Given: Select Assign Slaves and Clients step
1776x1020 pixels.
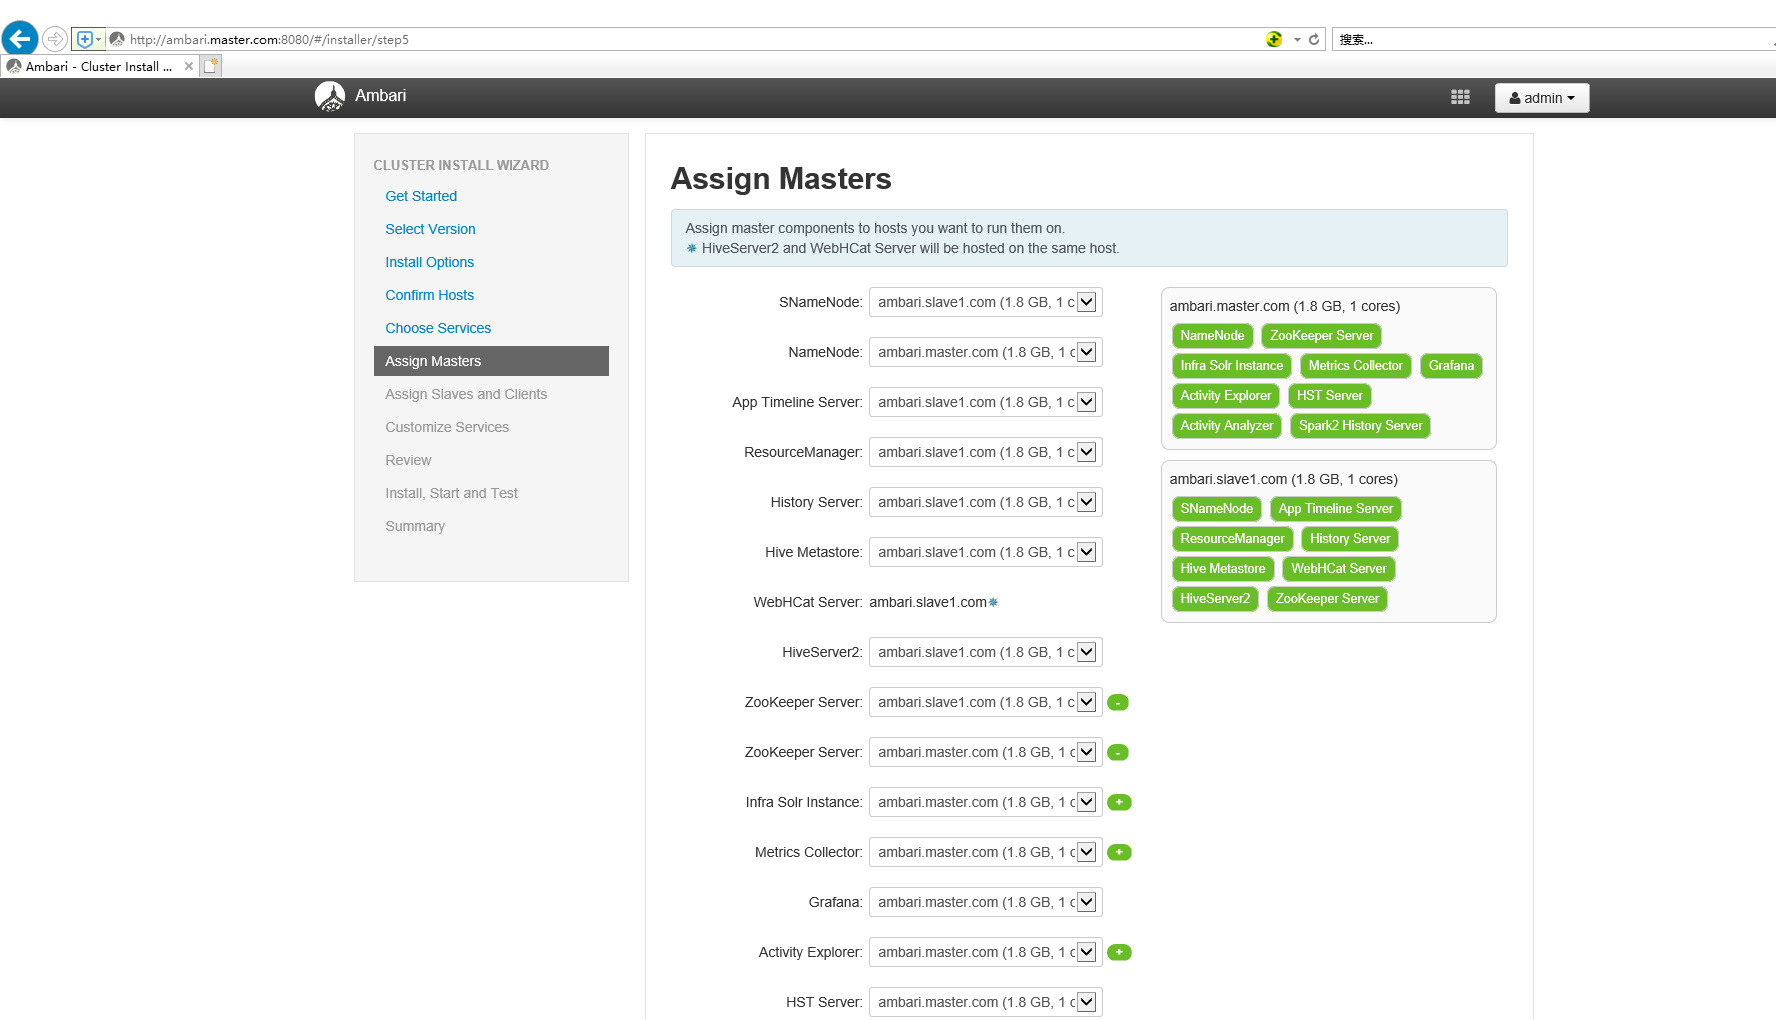Looking at the screenshot, I should [466, 394].
